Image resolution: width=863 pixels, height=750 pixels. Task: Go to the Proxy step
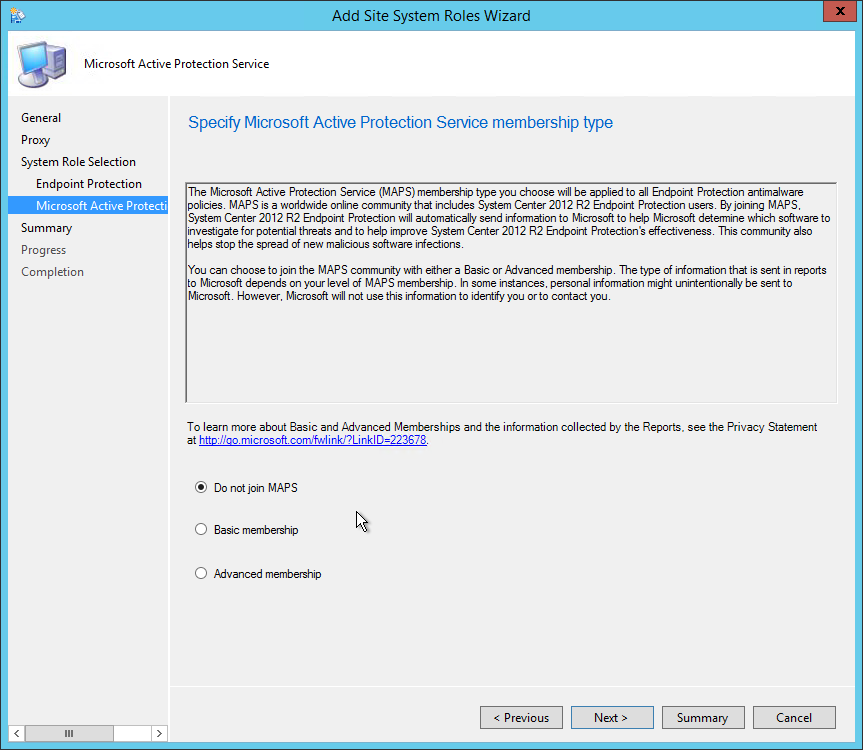tap(35, 140)
